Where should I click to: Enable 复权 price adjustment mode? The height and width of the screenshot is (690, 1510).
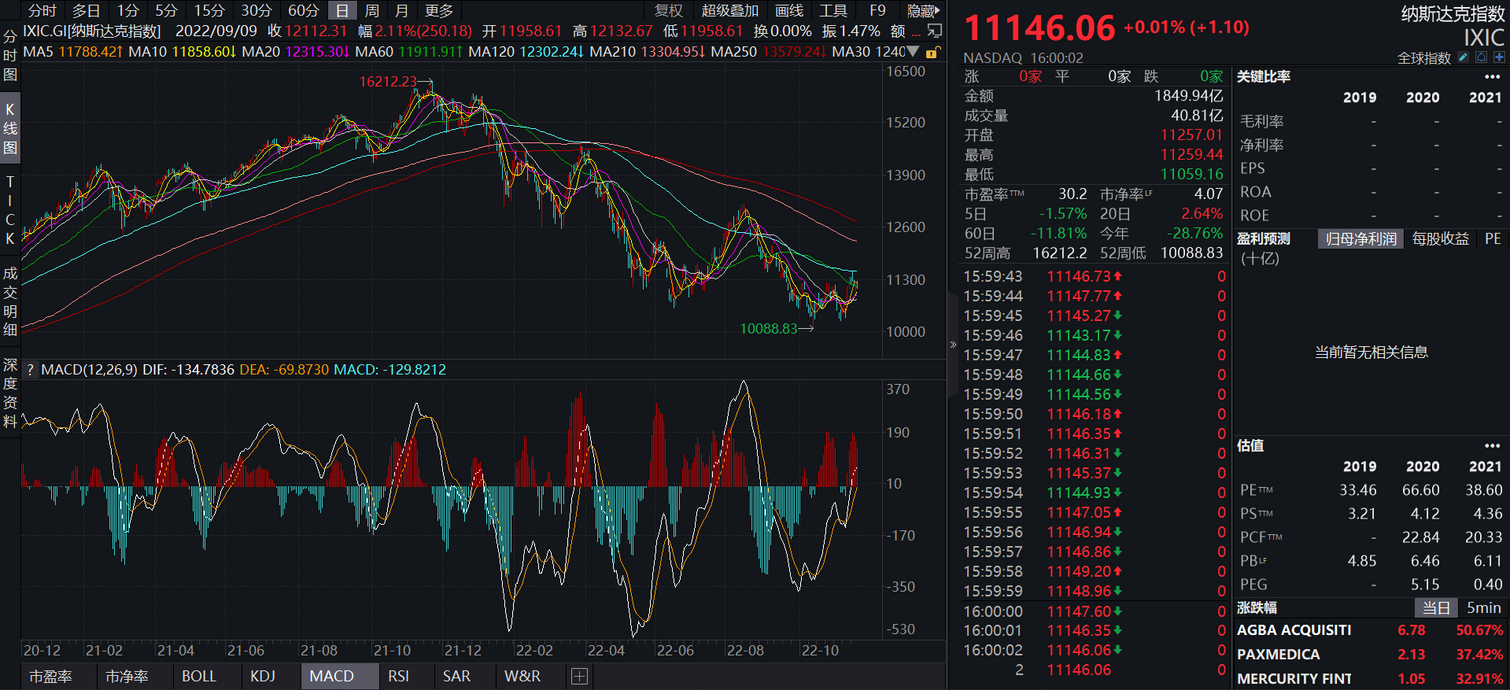coord(667,11)
